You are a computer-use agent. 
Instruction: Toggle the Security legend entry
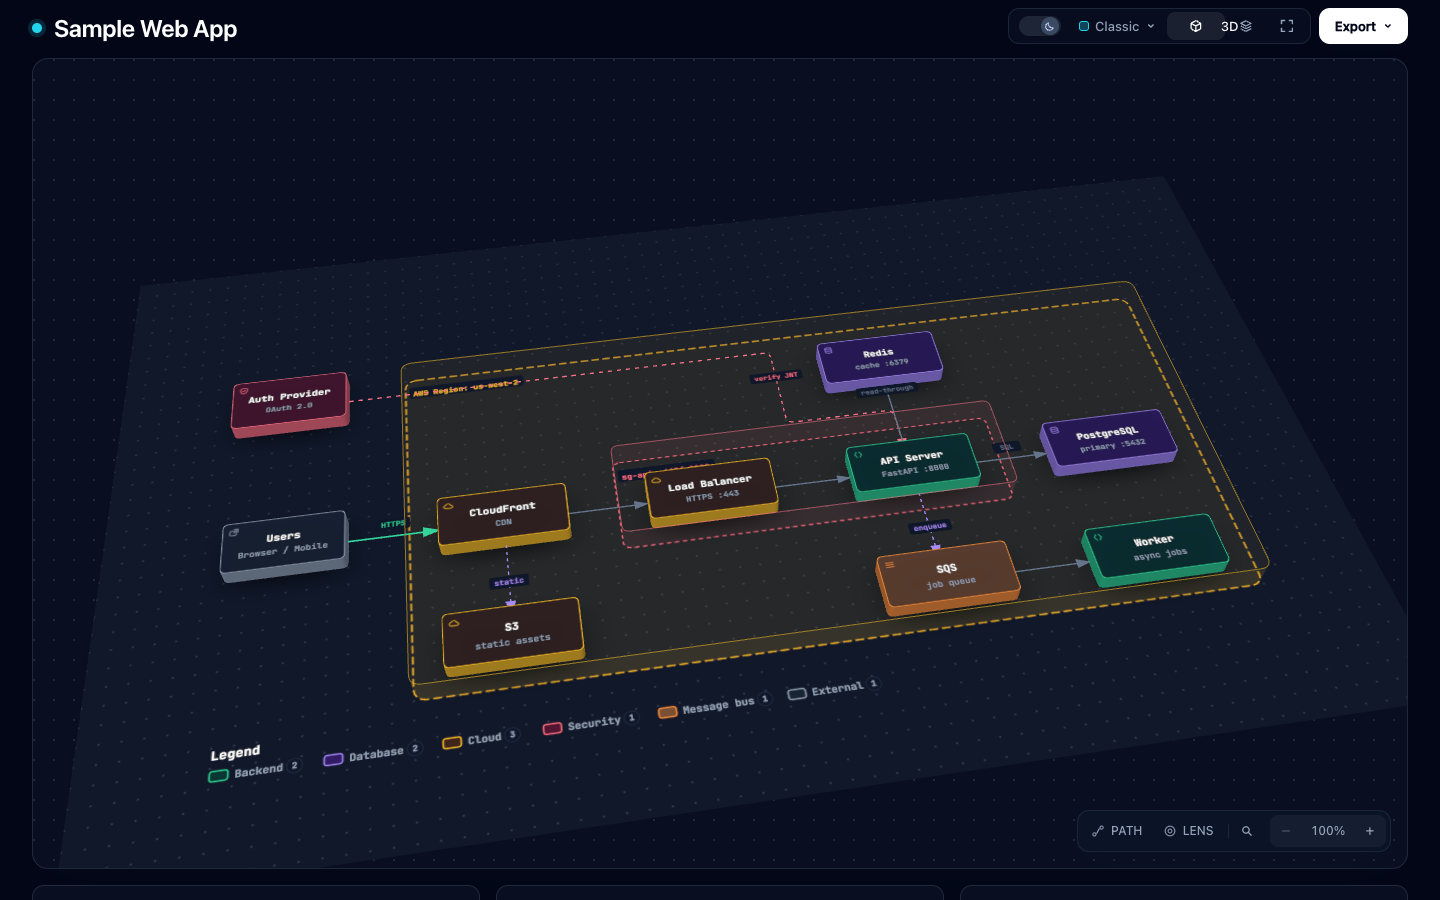[589, 723]
